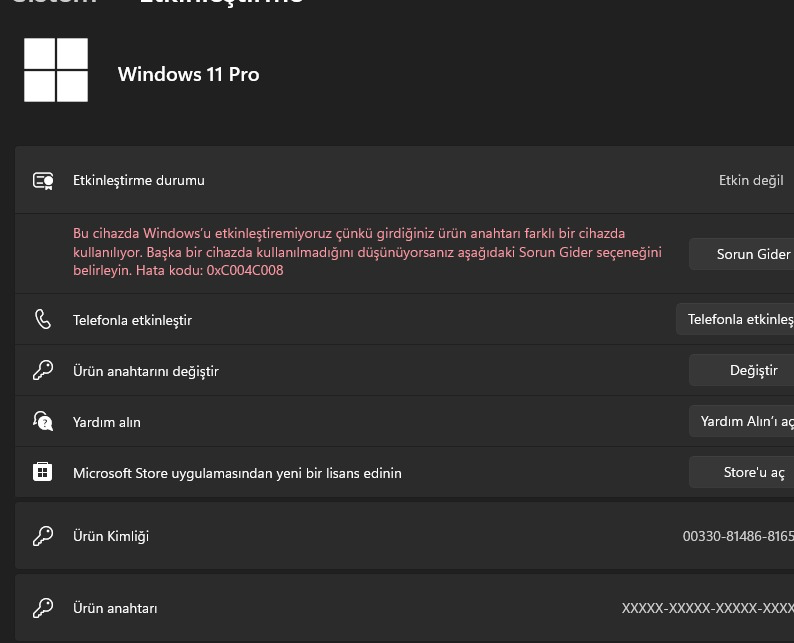Click the product ID value 00330-81486
Screen dimensions: 794x643
(x=738, y=536)
